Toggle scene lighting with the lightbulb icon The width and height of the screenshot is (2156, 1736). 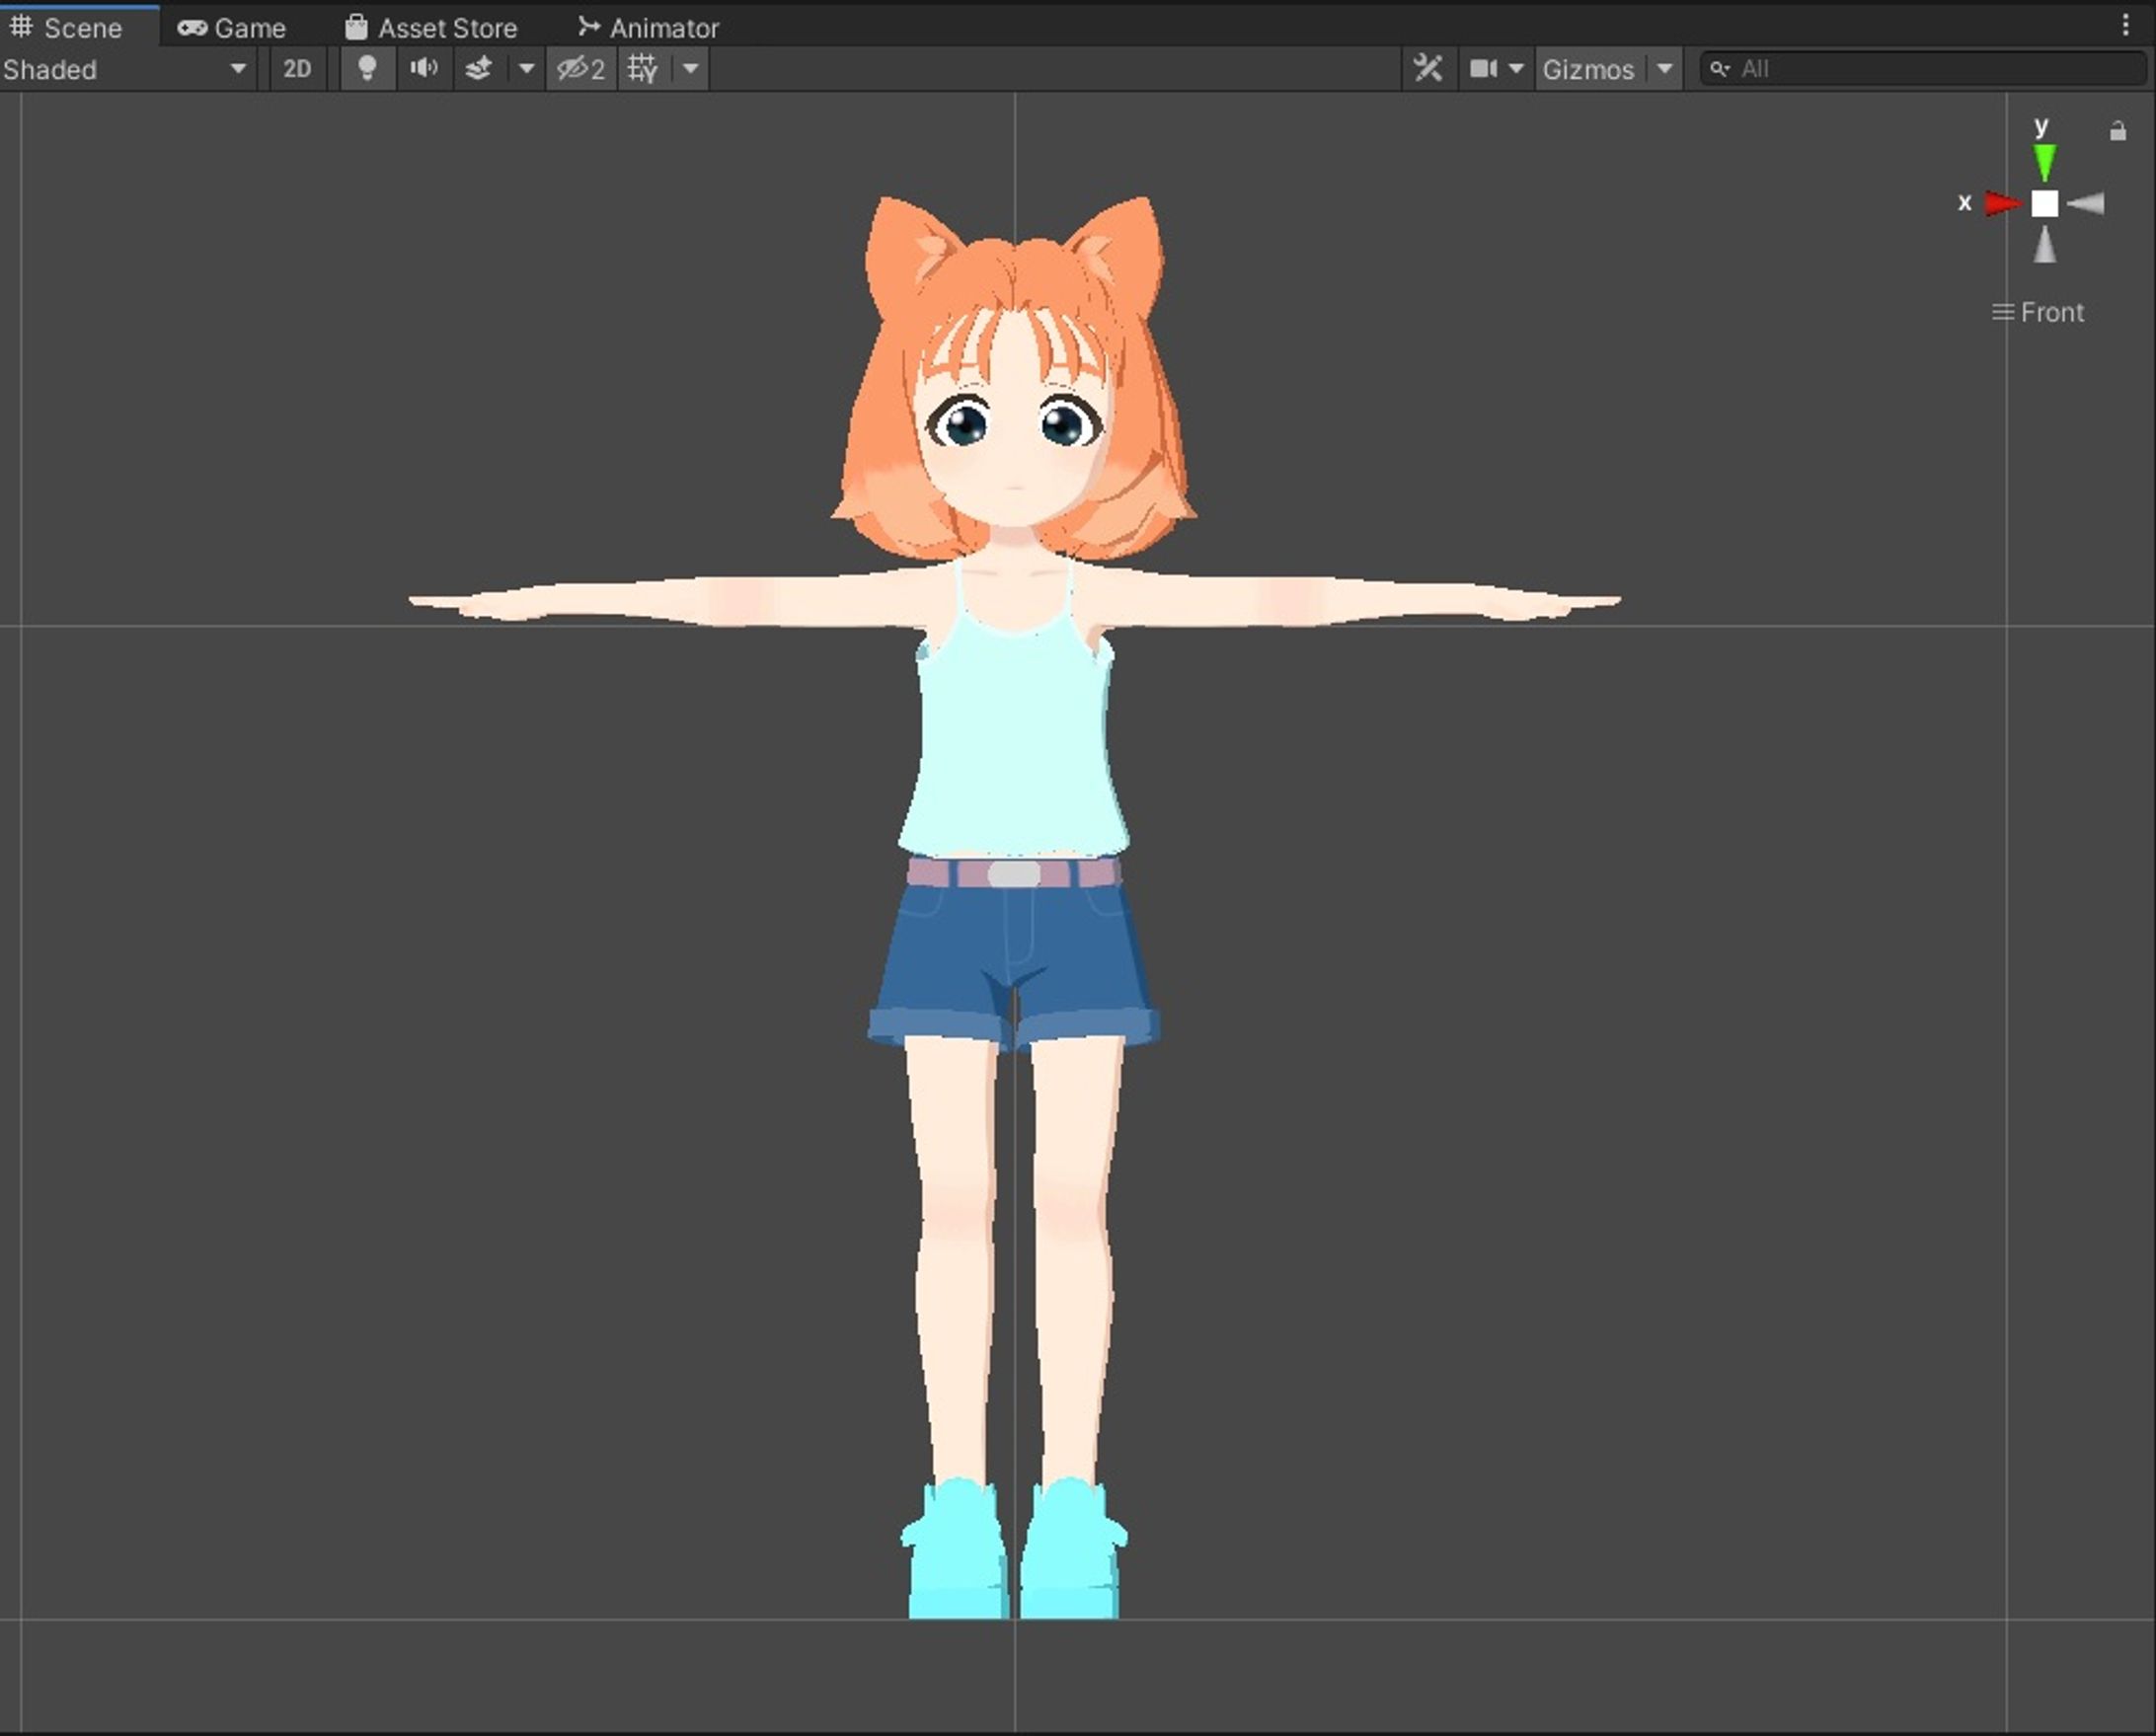pyautogui.click(x=367, y=69)
